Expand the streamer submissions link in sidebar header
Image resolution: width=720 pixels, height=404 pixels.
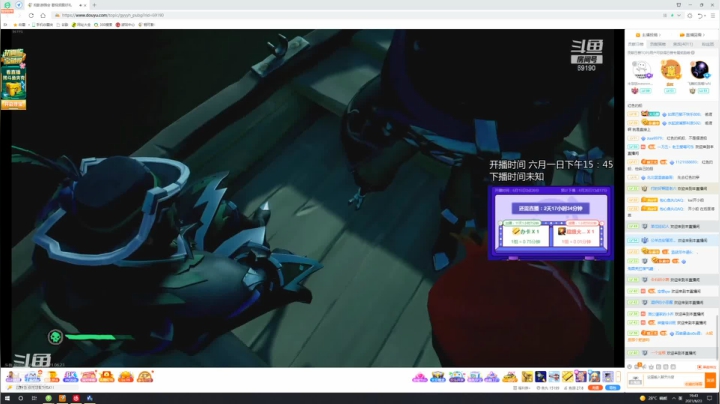click(x=648, y=35)
